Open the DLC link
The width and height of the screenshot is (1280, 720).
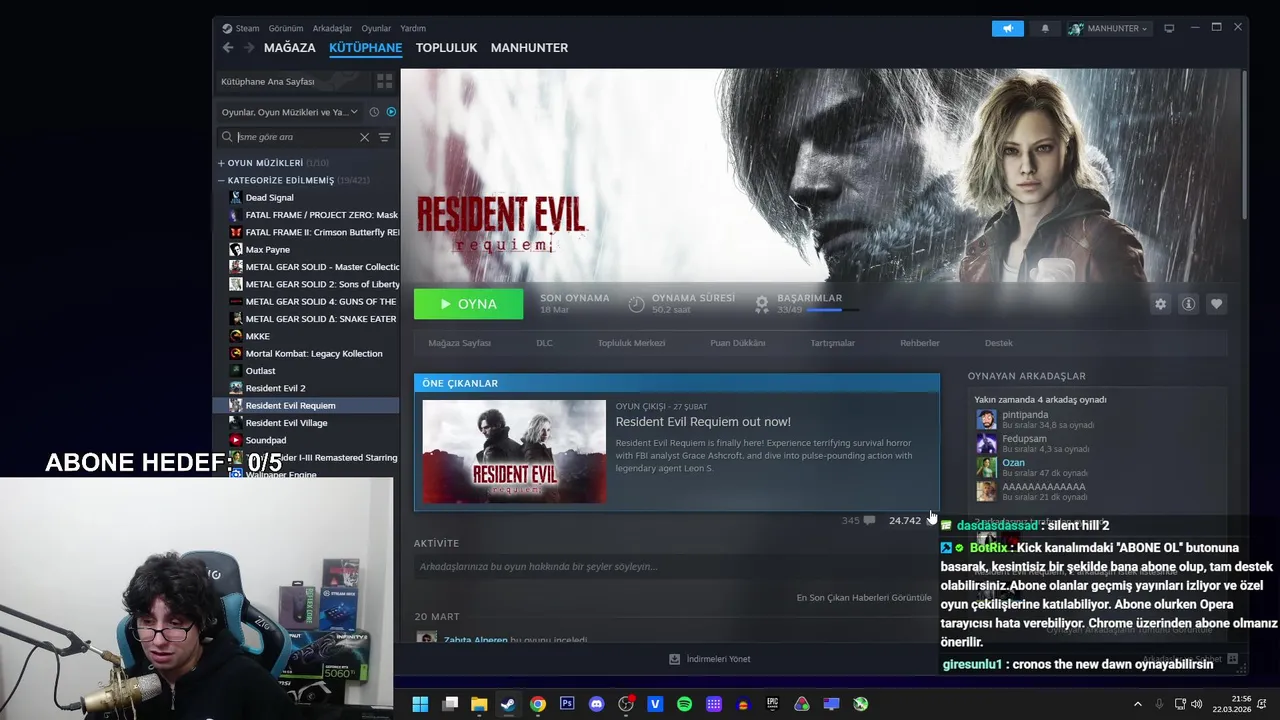click(x=544, y=343)
